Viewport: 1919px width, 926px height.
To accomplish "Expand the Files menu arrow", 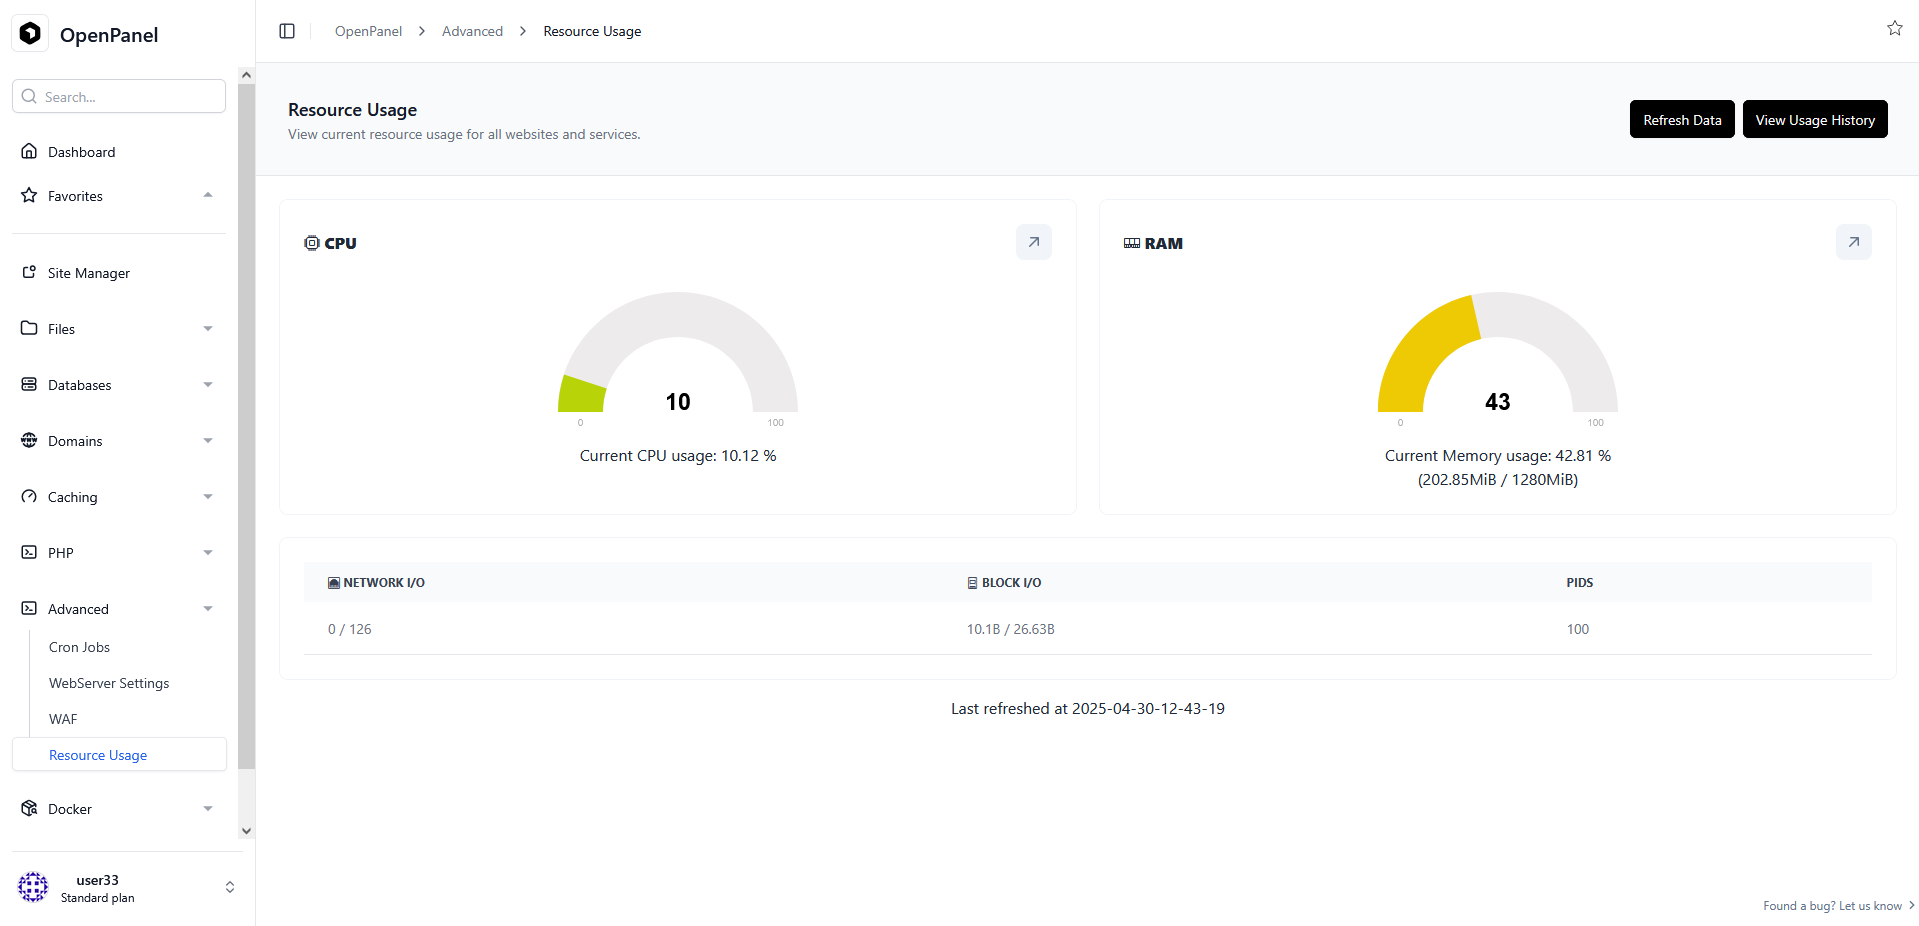I will point(208,329).
